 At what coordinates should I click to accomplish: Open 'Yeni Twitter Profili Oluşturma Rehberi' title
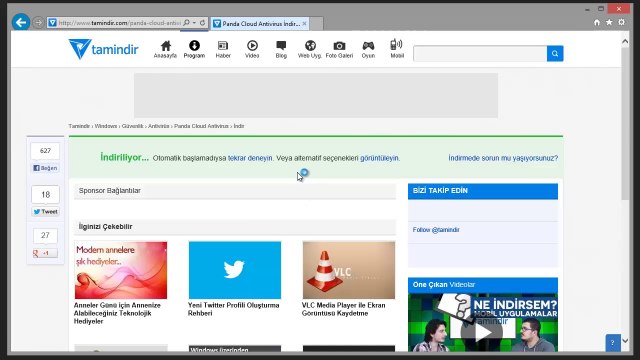pyautogui.click(x=233, y=309)
